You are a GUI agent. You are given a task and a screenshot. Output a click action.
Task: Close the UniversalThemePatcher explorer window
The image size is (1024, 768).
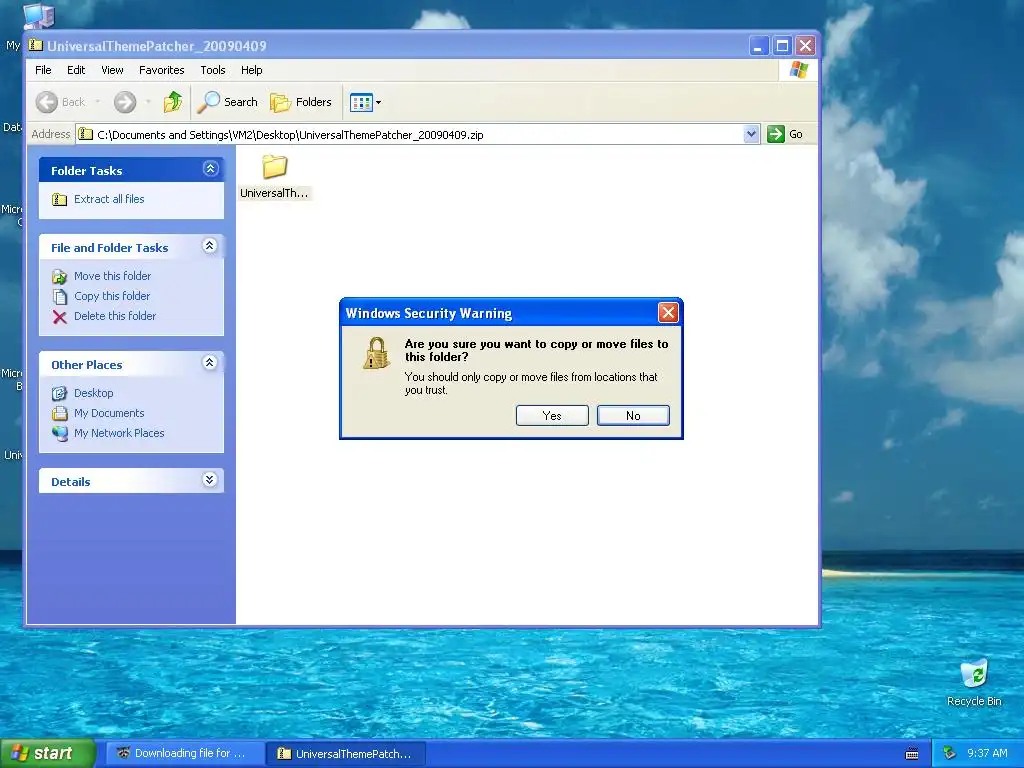pos(805,46)
